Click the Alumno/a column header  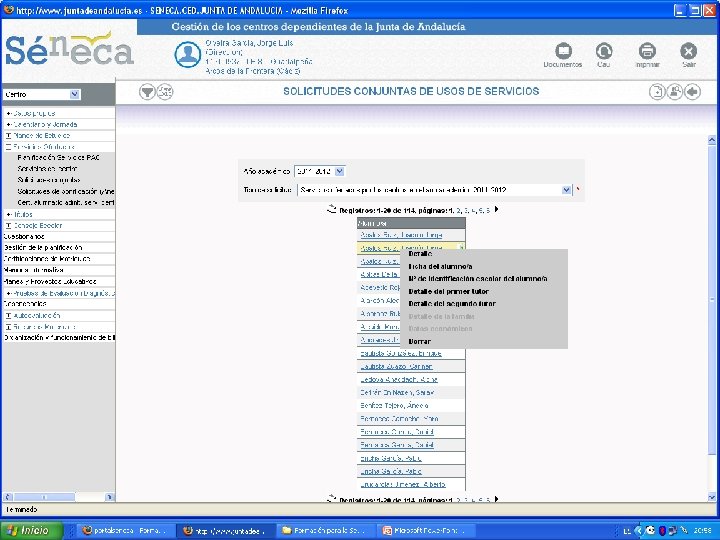411,223
